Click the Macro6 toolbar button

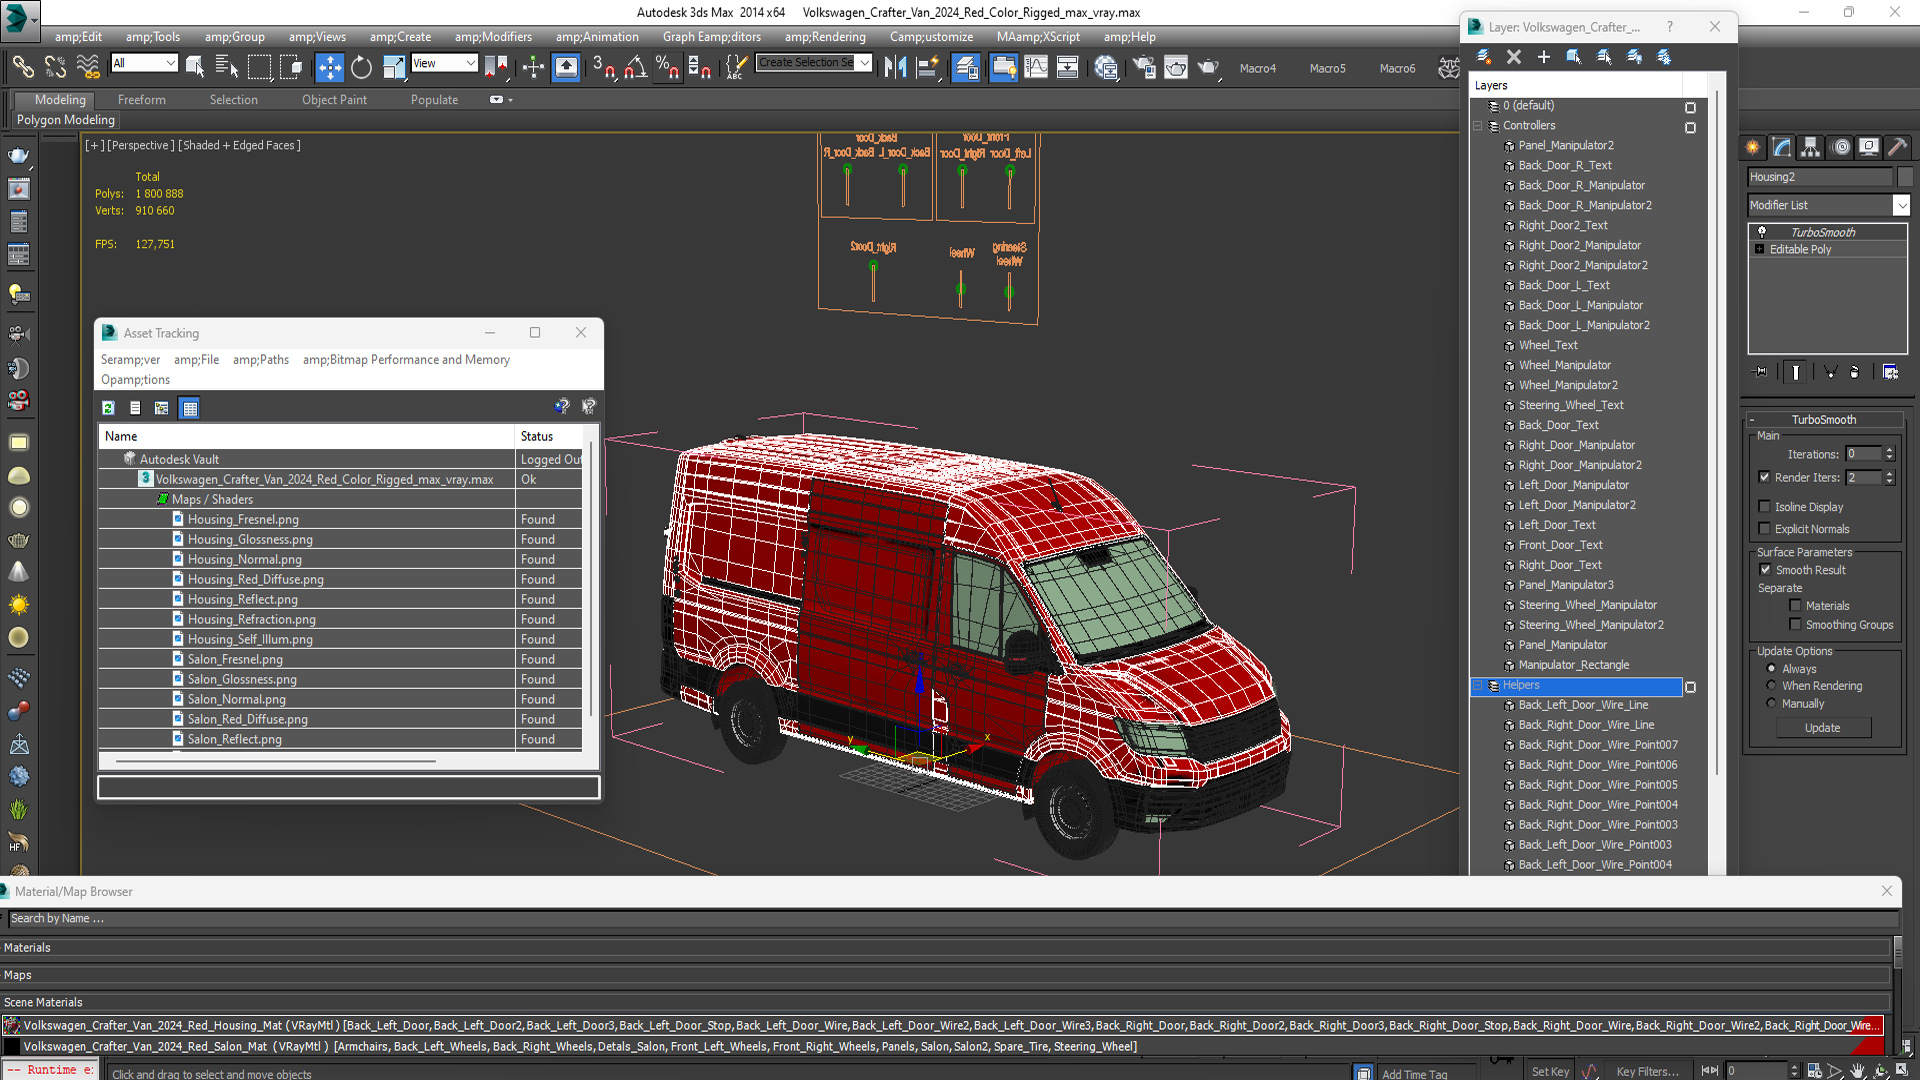1397,69
